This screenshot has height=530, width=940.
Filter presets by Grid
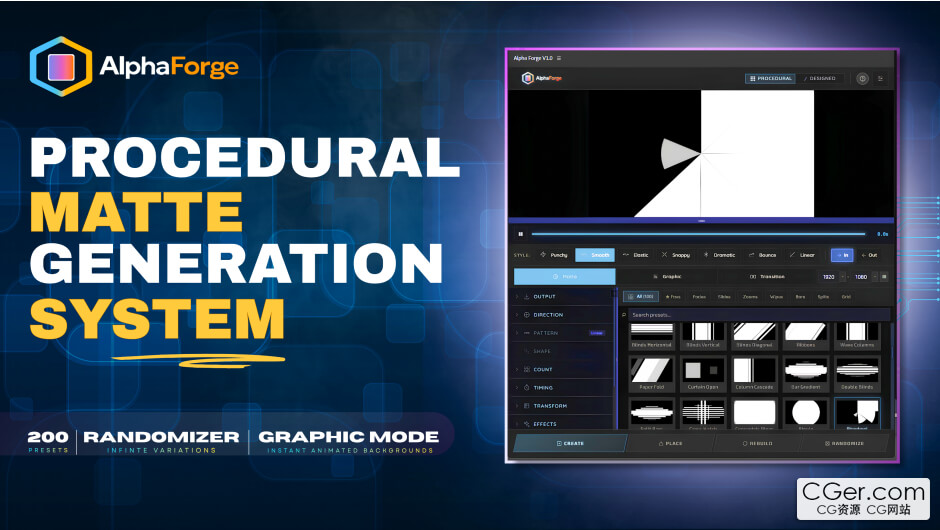pos(846,296)
